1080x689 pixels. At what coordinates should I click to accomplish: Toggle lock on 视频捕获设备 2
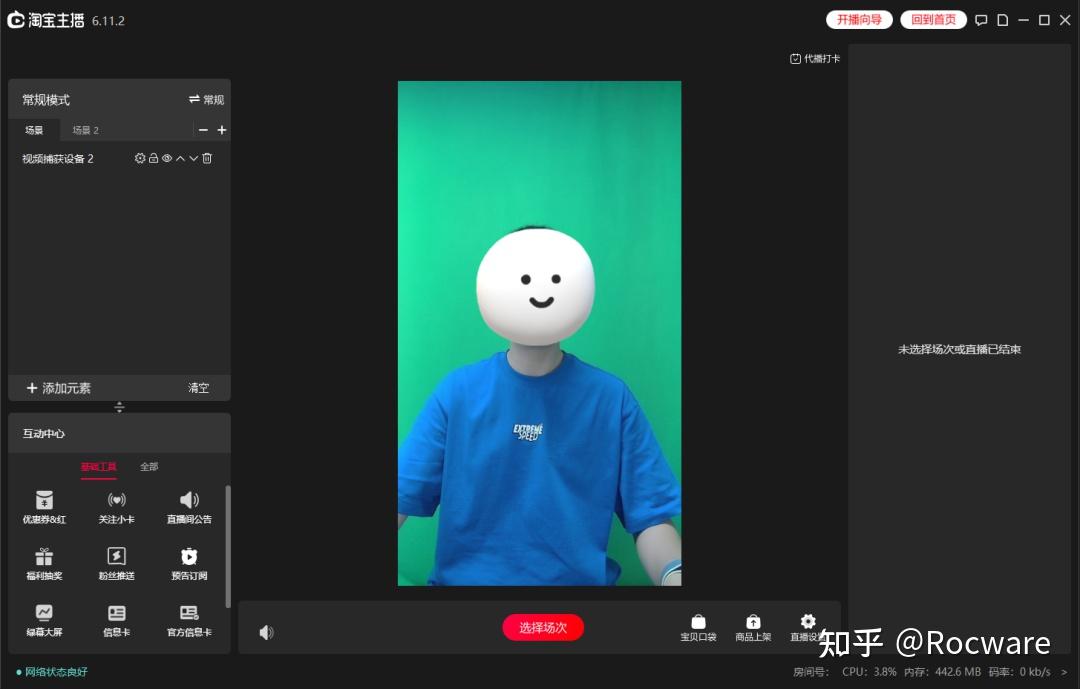(154, 158)
